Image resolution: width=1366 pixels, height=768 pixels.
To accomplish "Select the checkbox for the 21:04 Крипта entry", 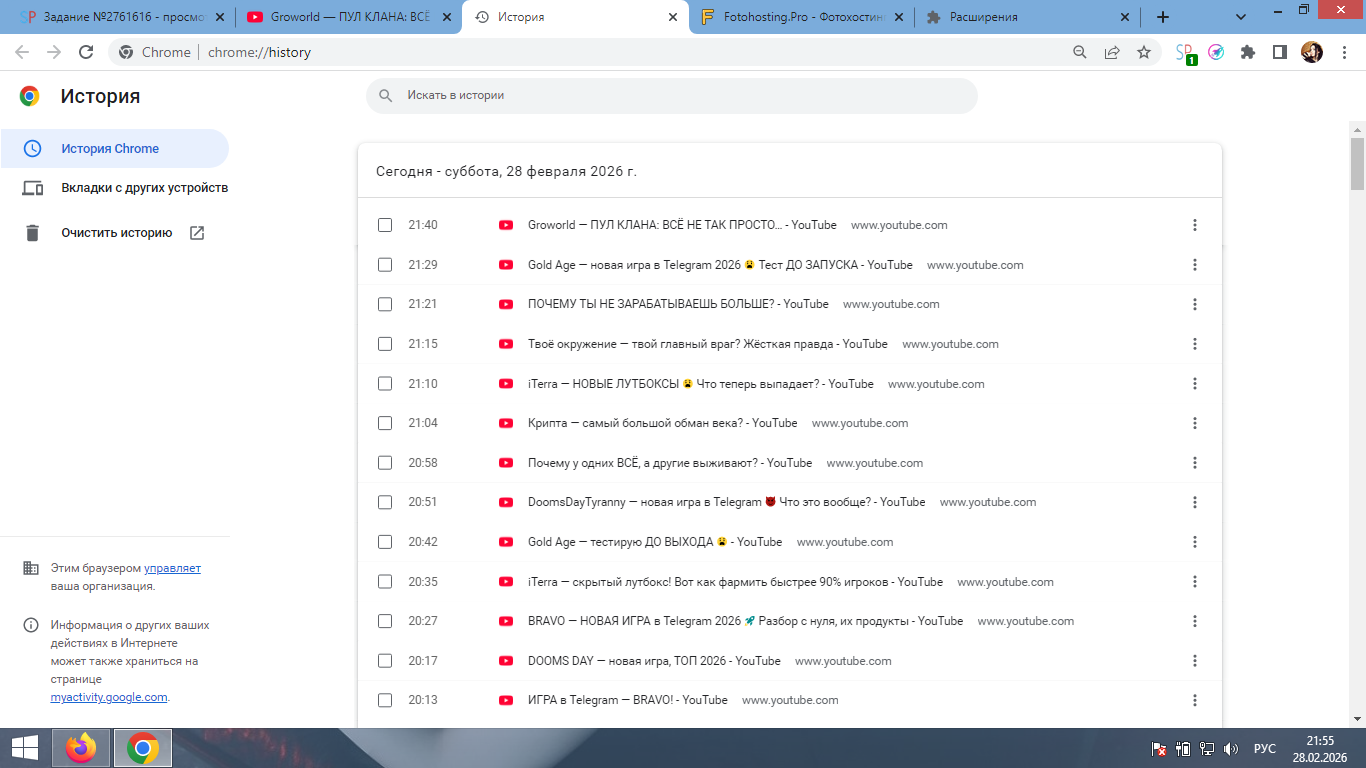I will (385, 423).
